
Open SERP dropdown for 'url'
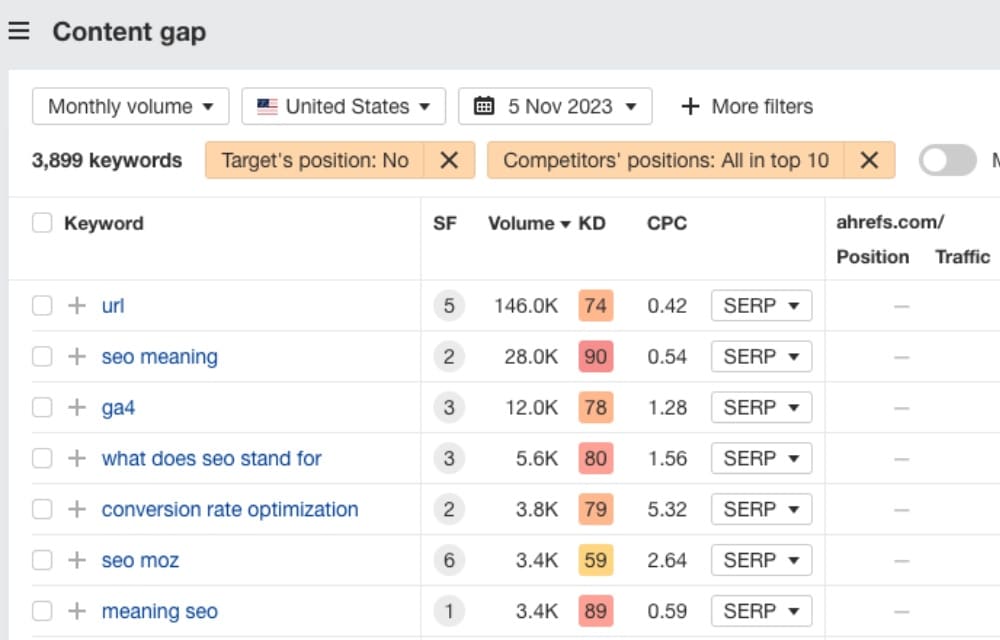pyautogui.click(x=761, y=305)
